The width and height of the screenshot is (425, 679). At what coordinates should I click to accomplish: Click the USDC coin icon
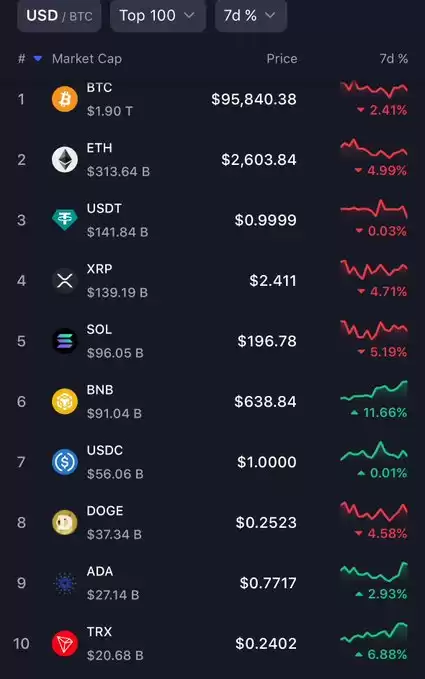(65, 462)
